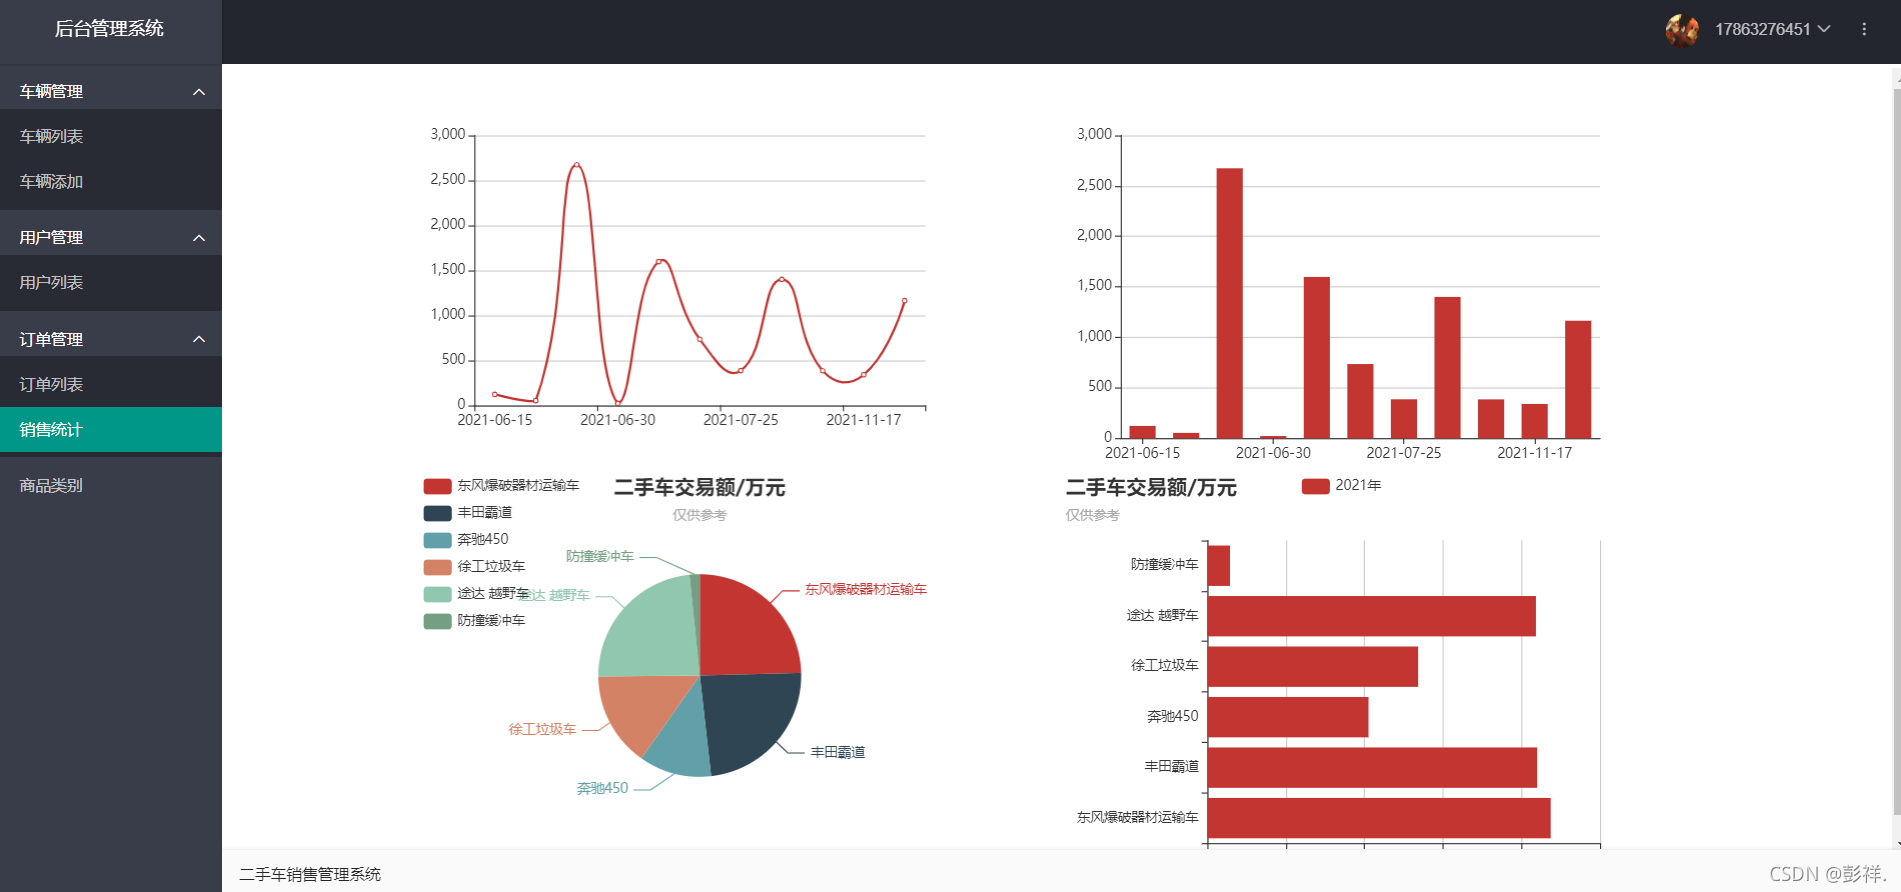The height and width of the screenshot is (892, 1901).
Task: Open the 17863276451 account dropdown
Action: coord(1772,30)
